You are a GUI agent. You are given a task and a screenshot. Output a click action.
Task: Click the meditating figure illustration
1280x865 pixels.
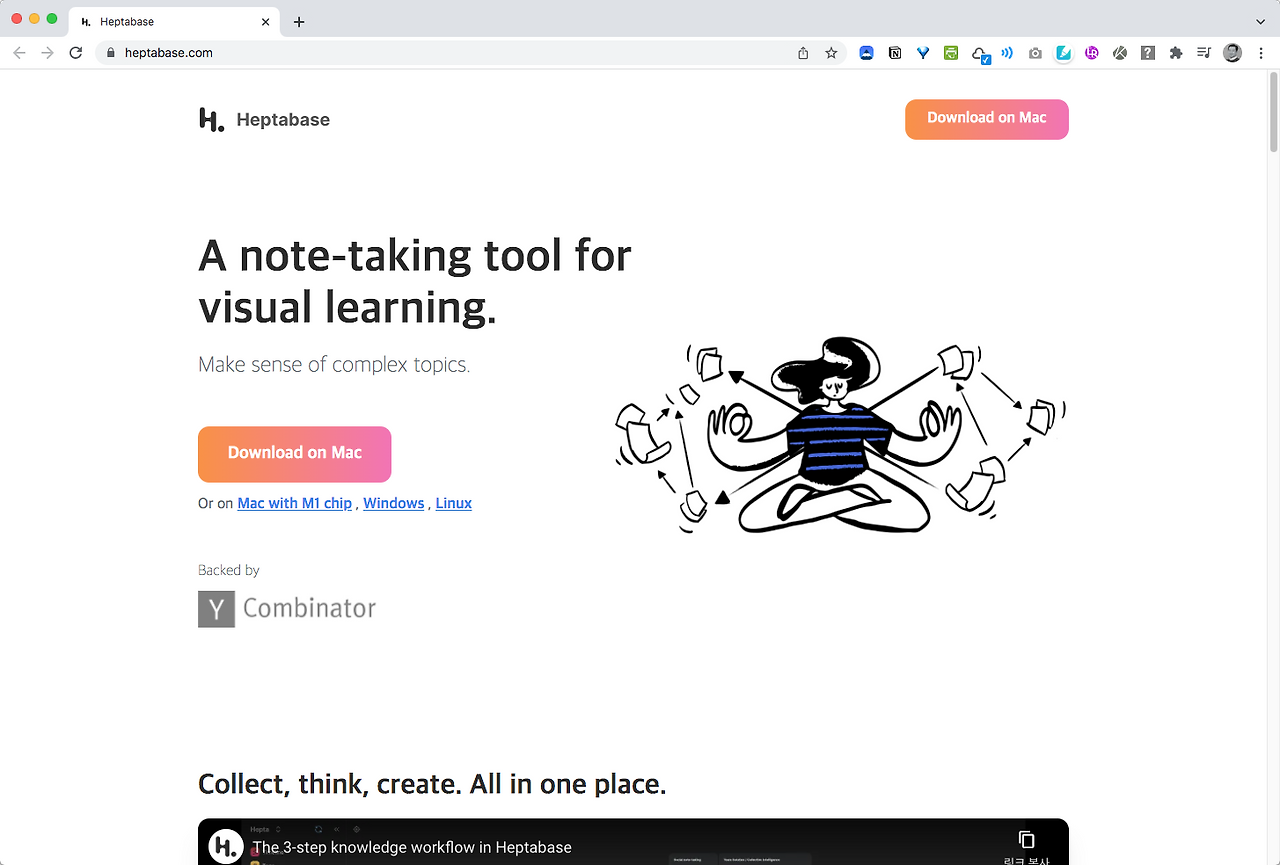point(838,436)
